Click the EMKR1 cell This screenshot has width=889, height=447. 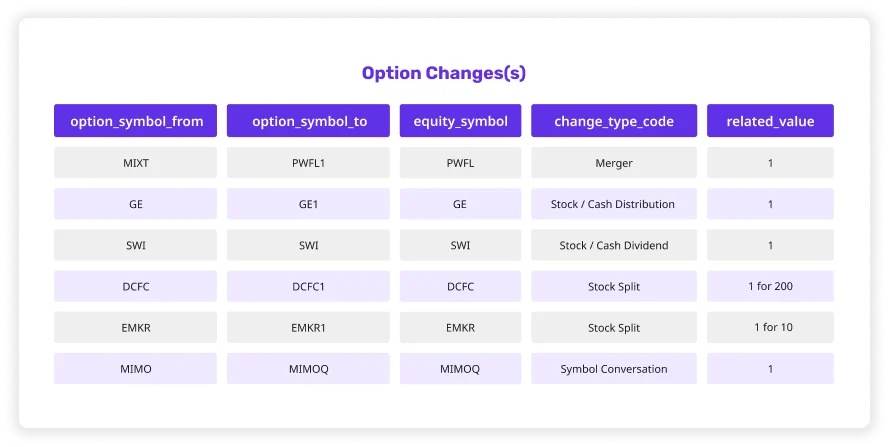308,327
